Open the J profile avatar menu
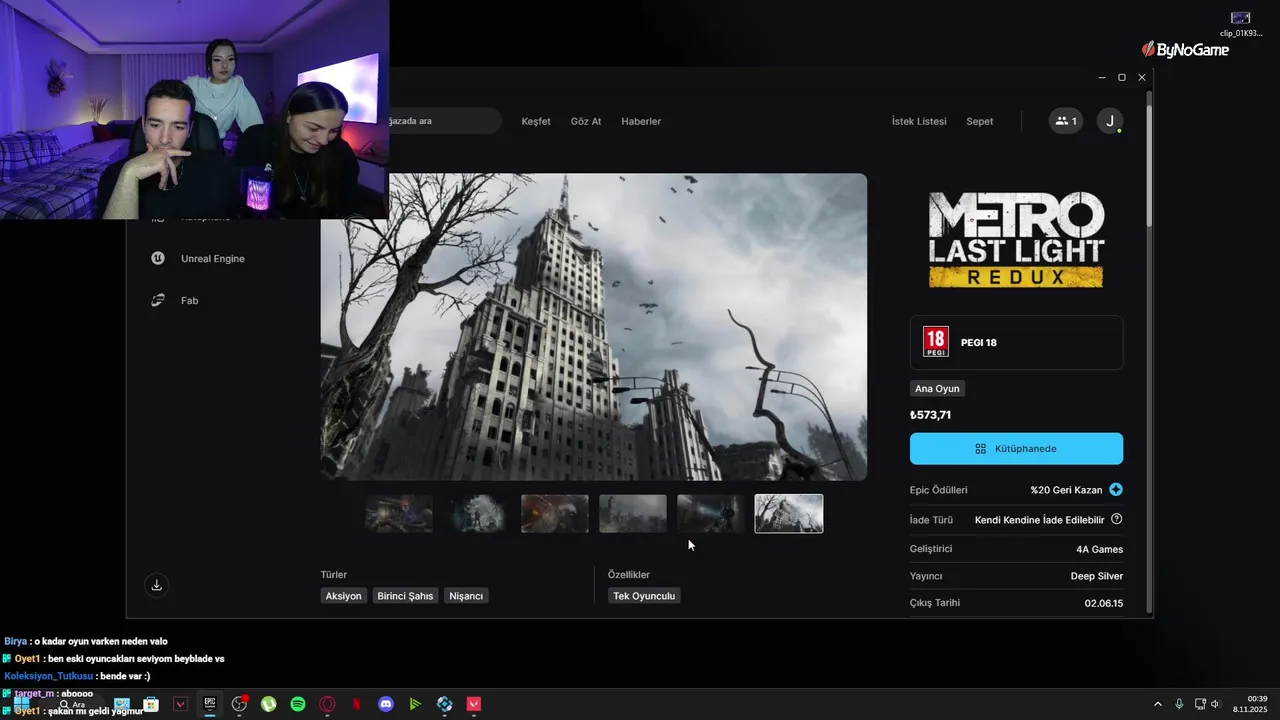 pos(1109,121)
